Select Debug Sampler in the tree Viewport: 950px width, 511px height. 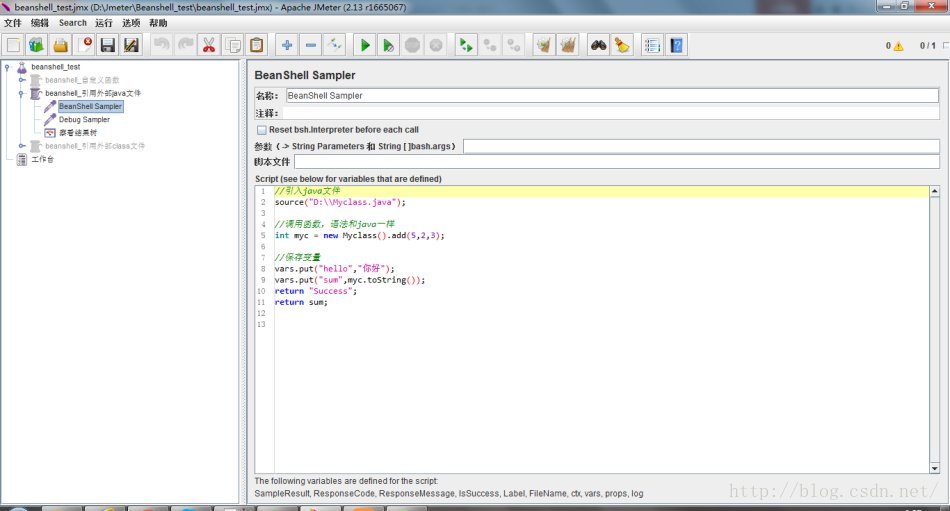84,119
